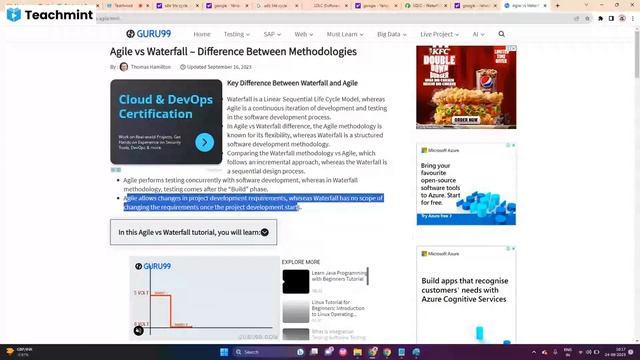
Task: Open Thomas Hamilton author link
Action: pyautogui.click(x=151, y=67)
